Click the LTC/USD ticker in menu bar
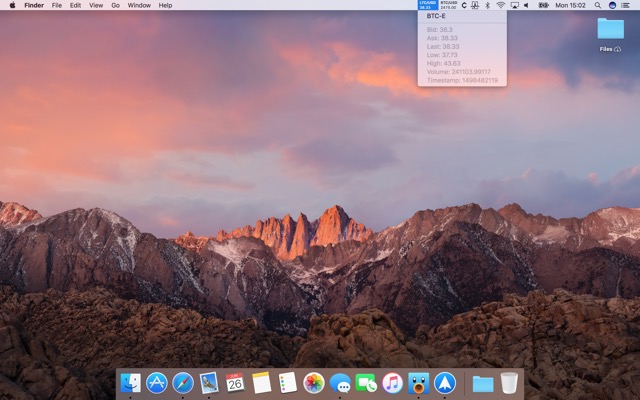Image resolution: width=640 pixels, height=400 pixels. 428,5
